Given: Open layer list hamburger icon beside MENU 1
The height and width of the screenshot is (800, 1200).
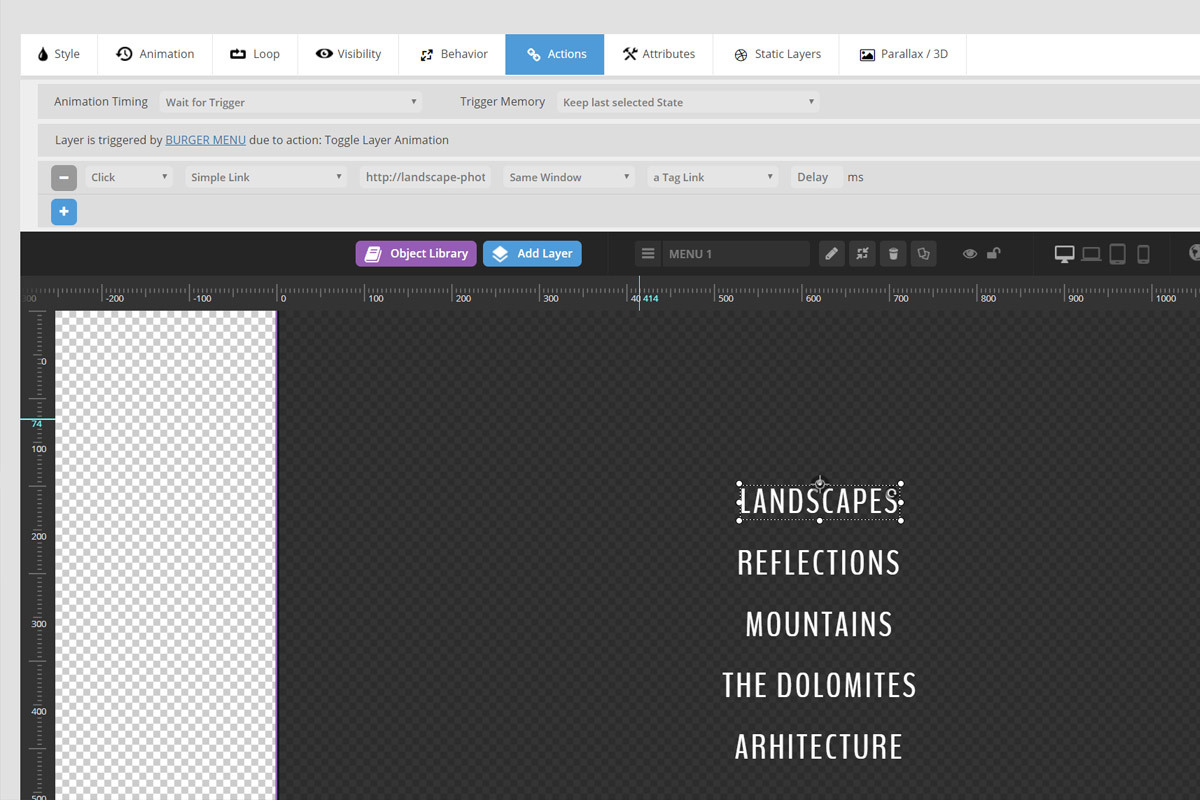Looking at the screenshot, I should (648, 254).
